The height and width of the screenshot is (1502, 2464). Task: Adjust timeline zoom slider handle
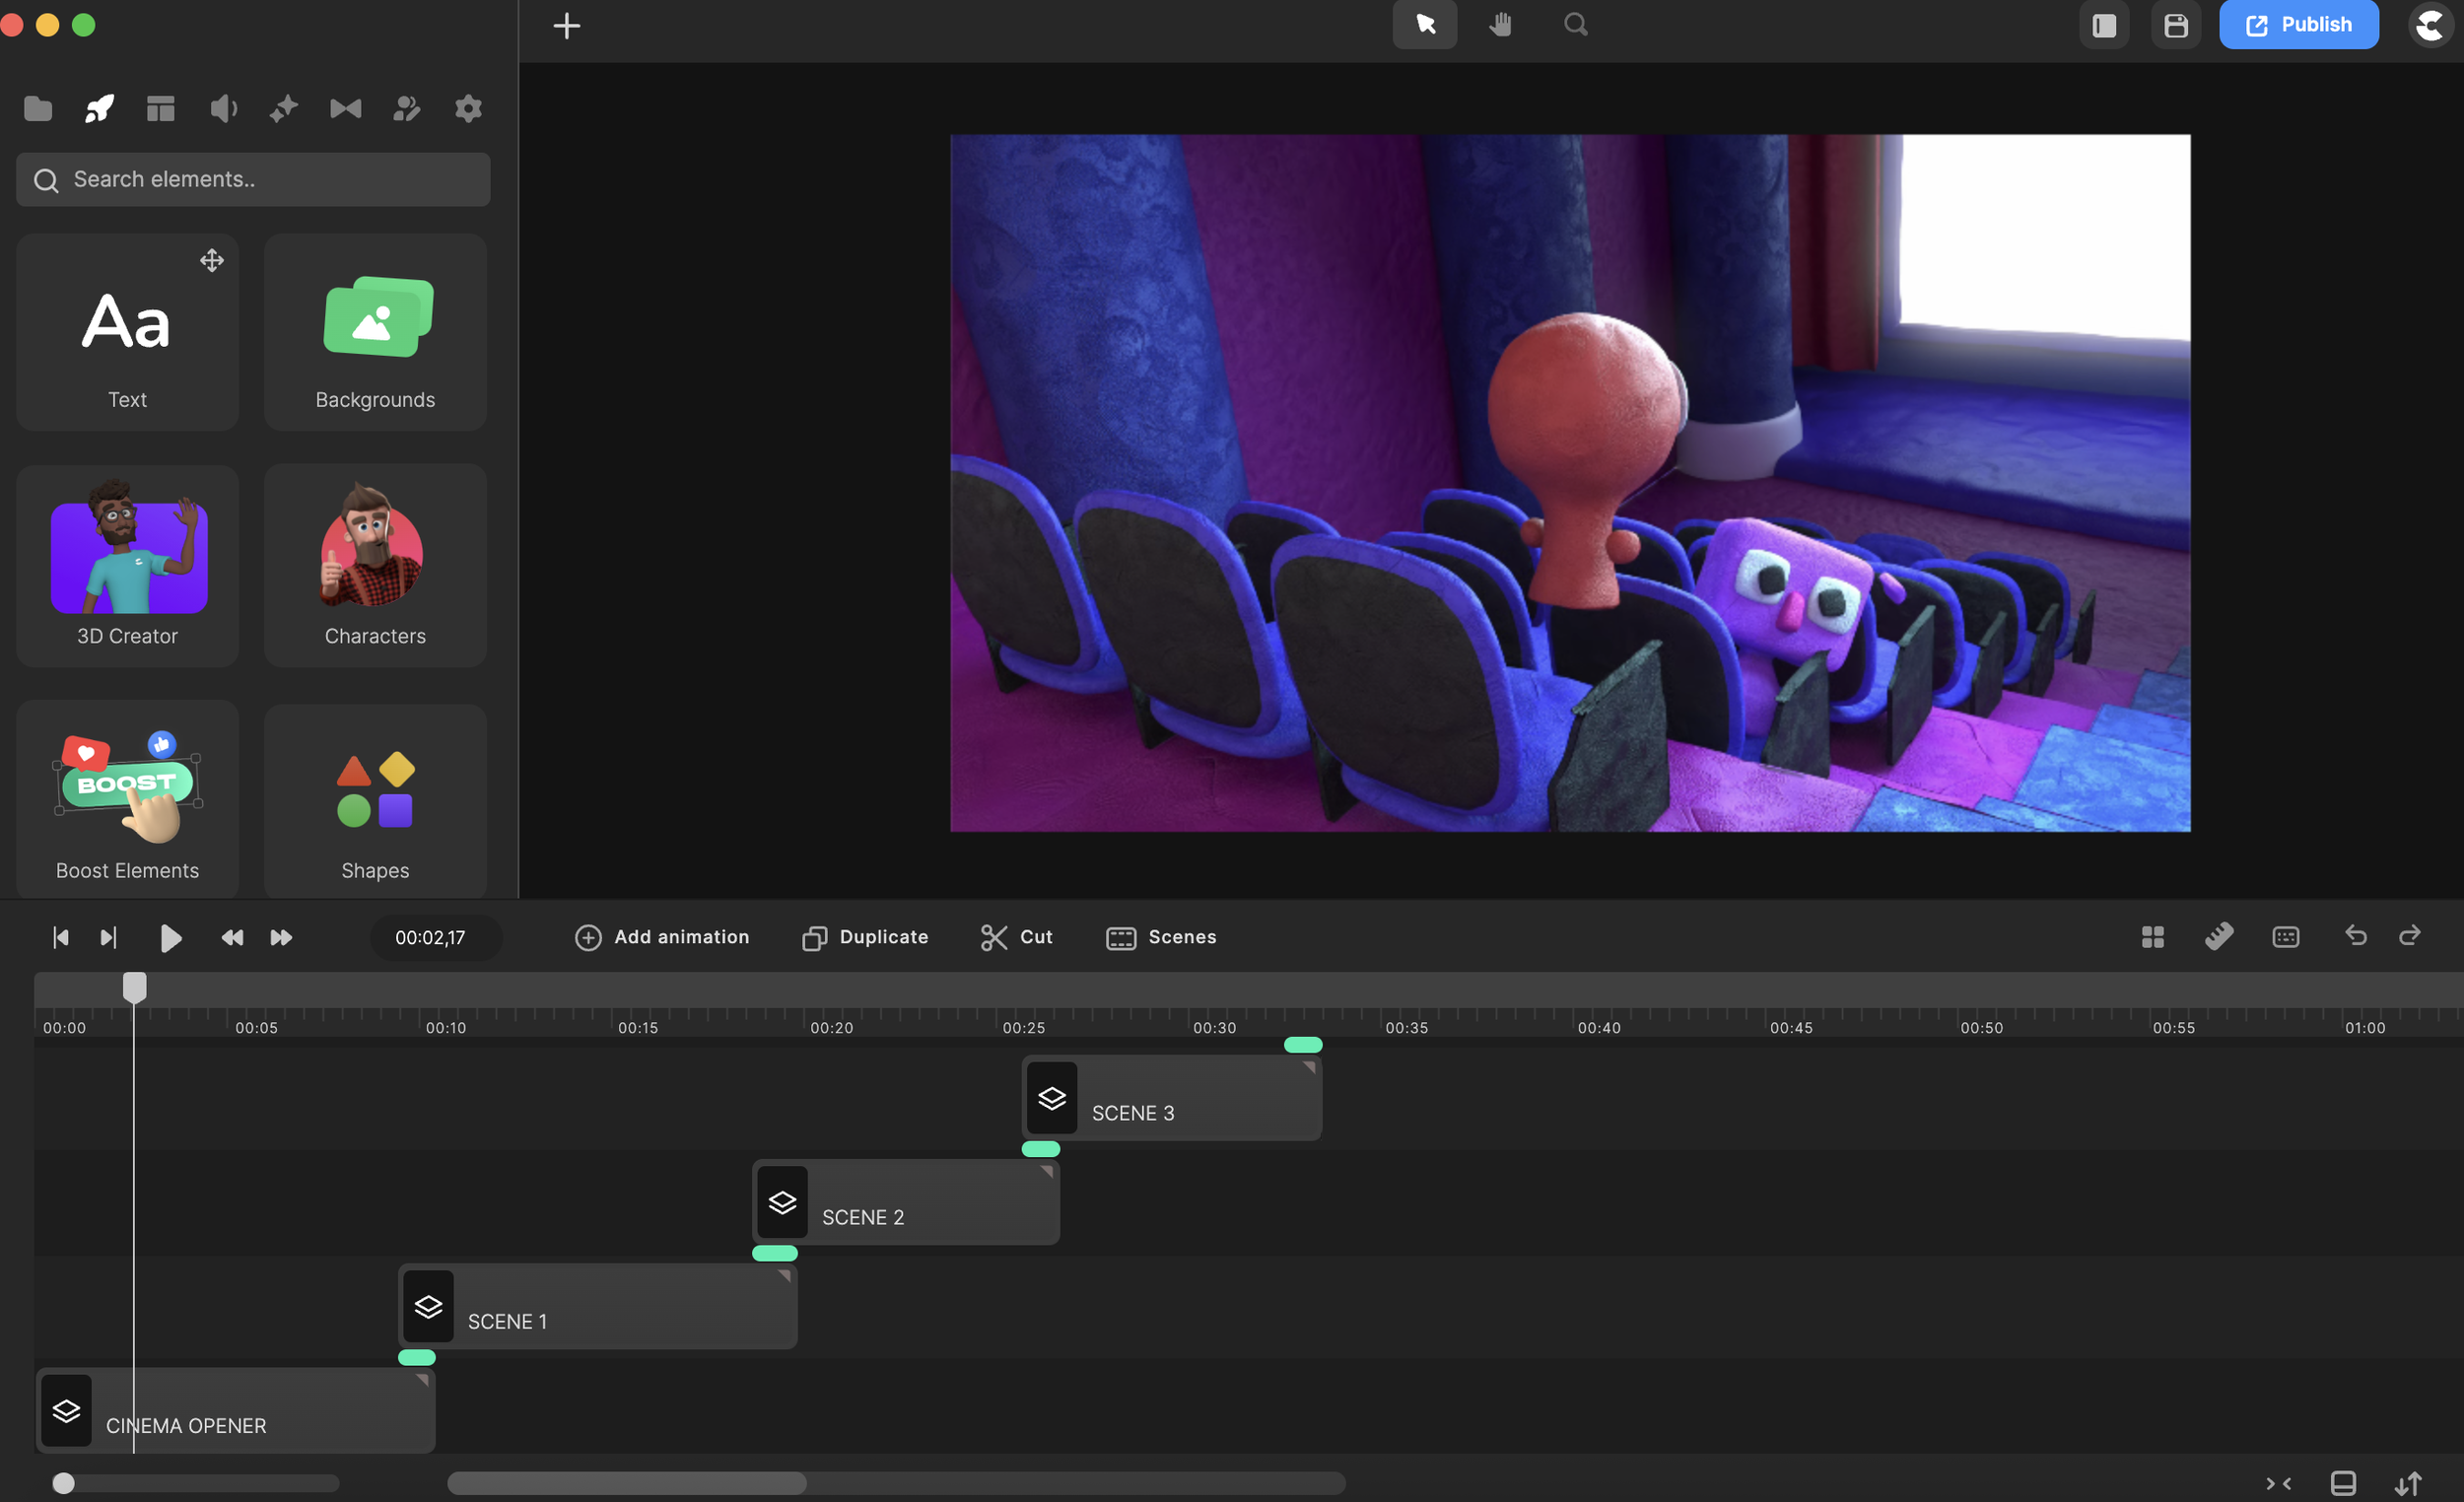[63, 1483]
